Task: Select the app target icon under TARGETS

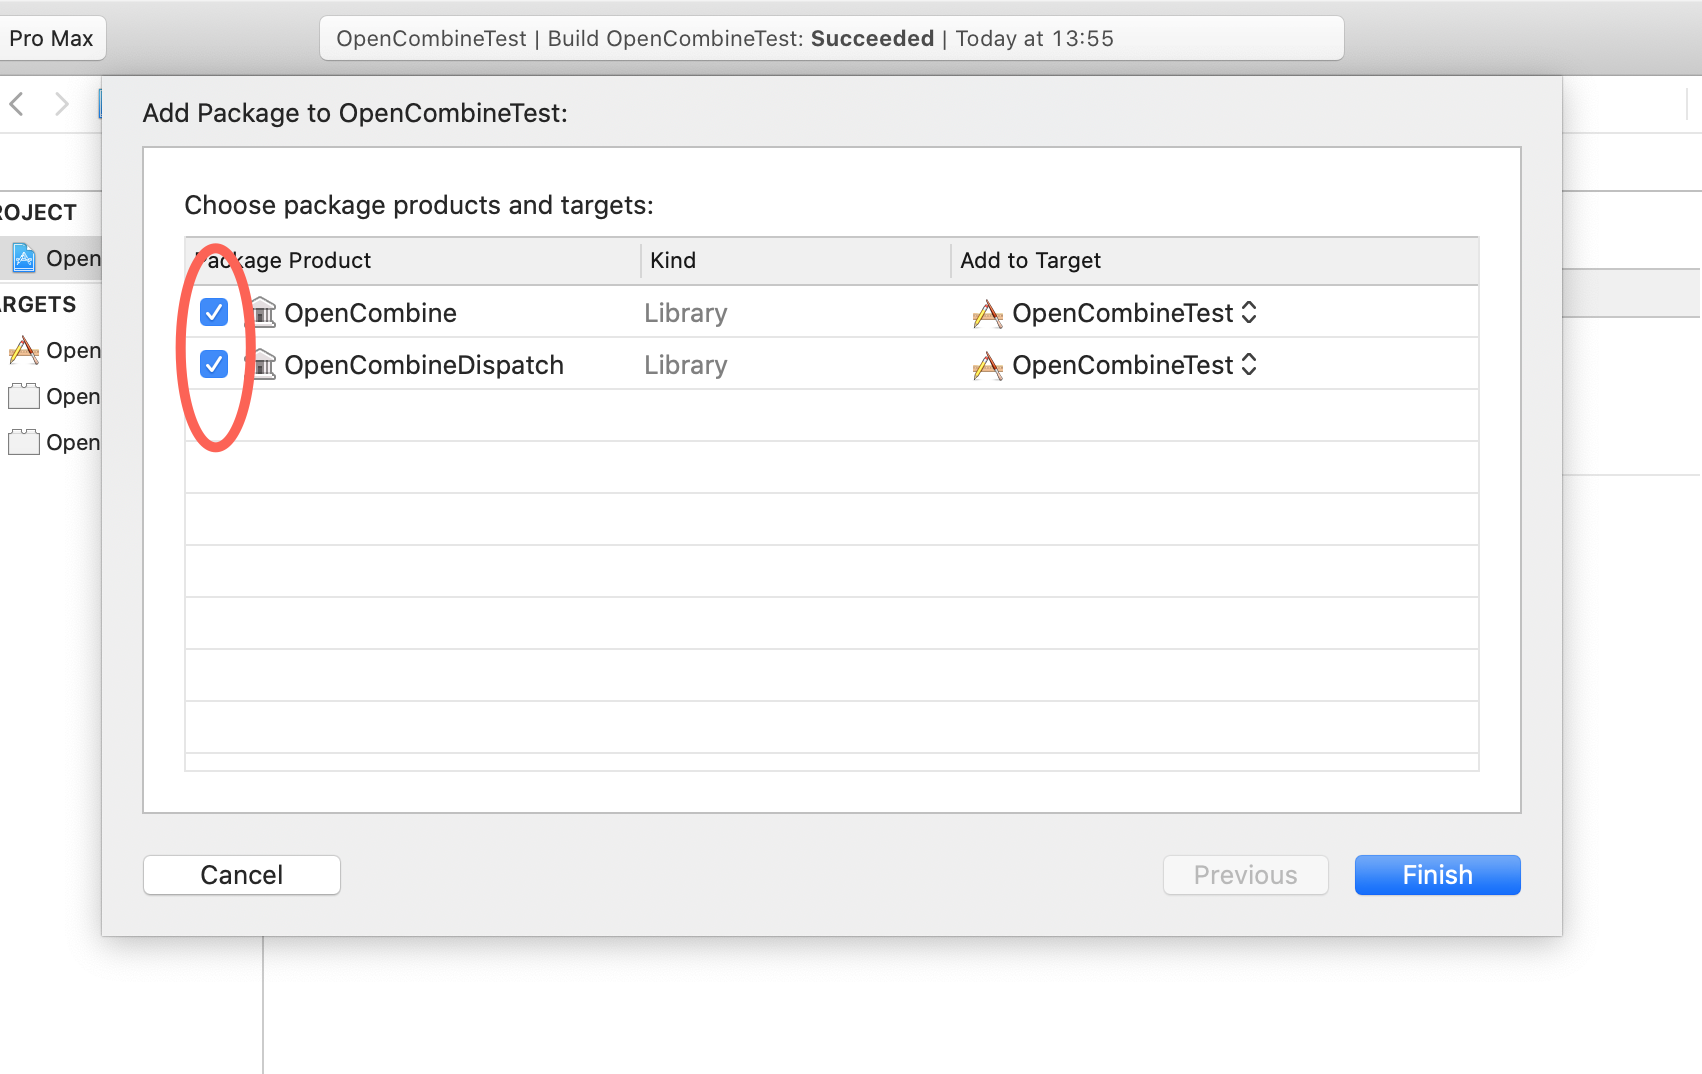Action: tap(24, 350)
